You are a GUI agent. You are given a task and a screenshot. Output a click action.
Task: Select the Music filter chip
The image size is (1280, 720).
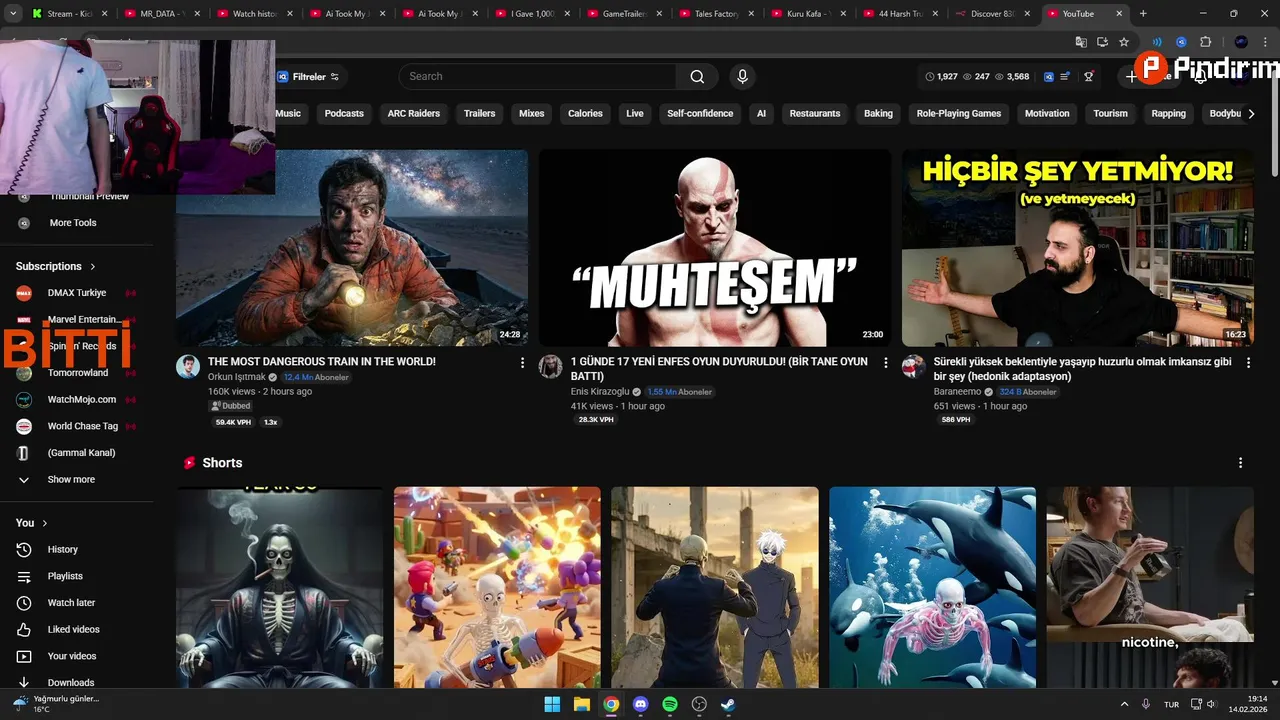click(x=288, y=114)
